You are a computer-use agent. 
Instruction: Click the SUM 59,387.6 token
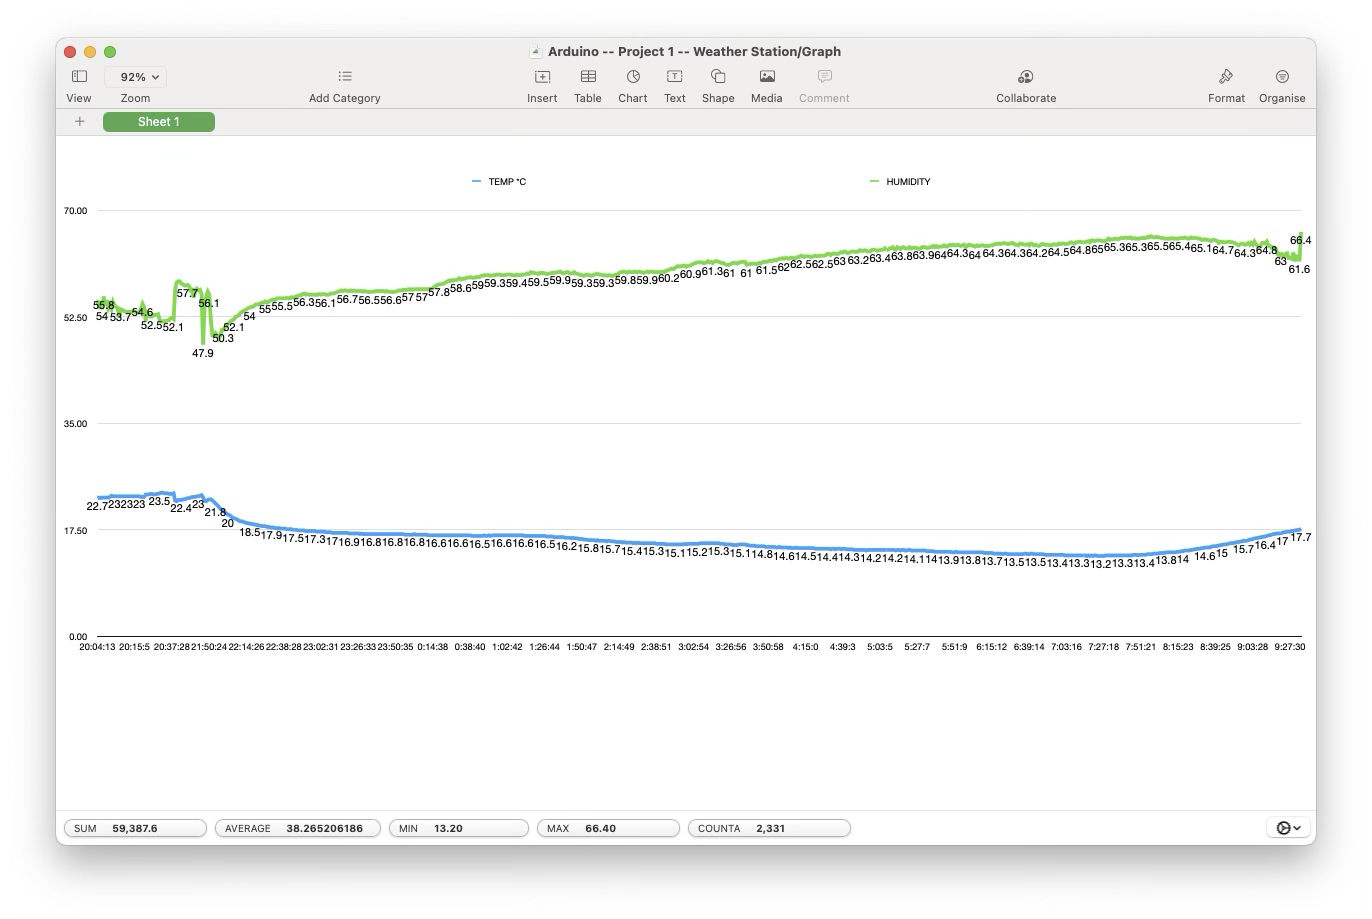point(135,828)
